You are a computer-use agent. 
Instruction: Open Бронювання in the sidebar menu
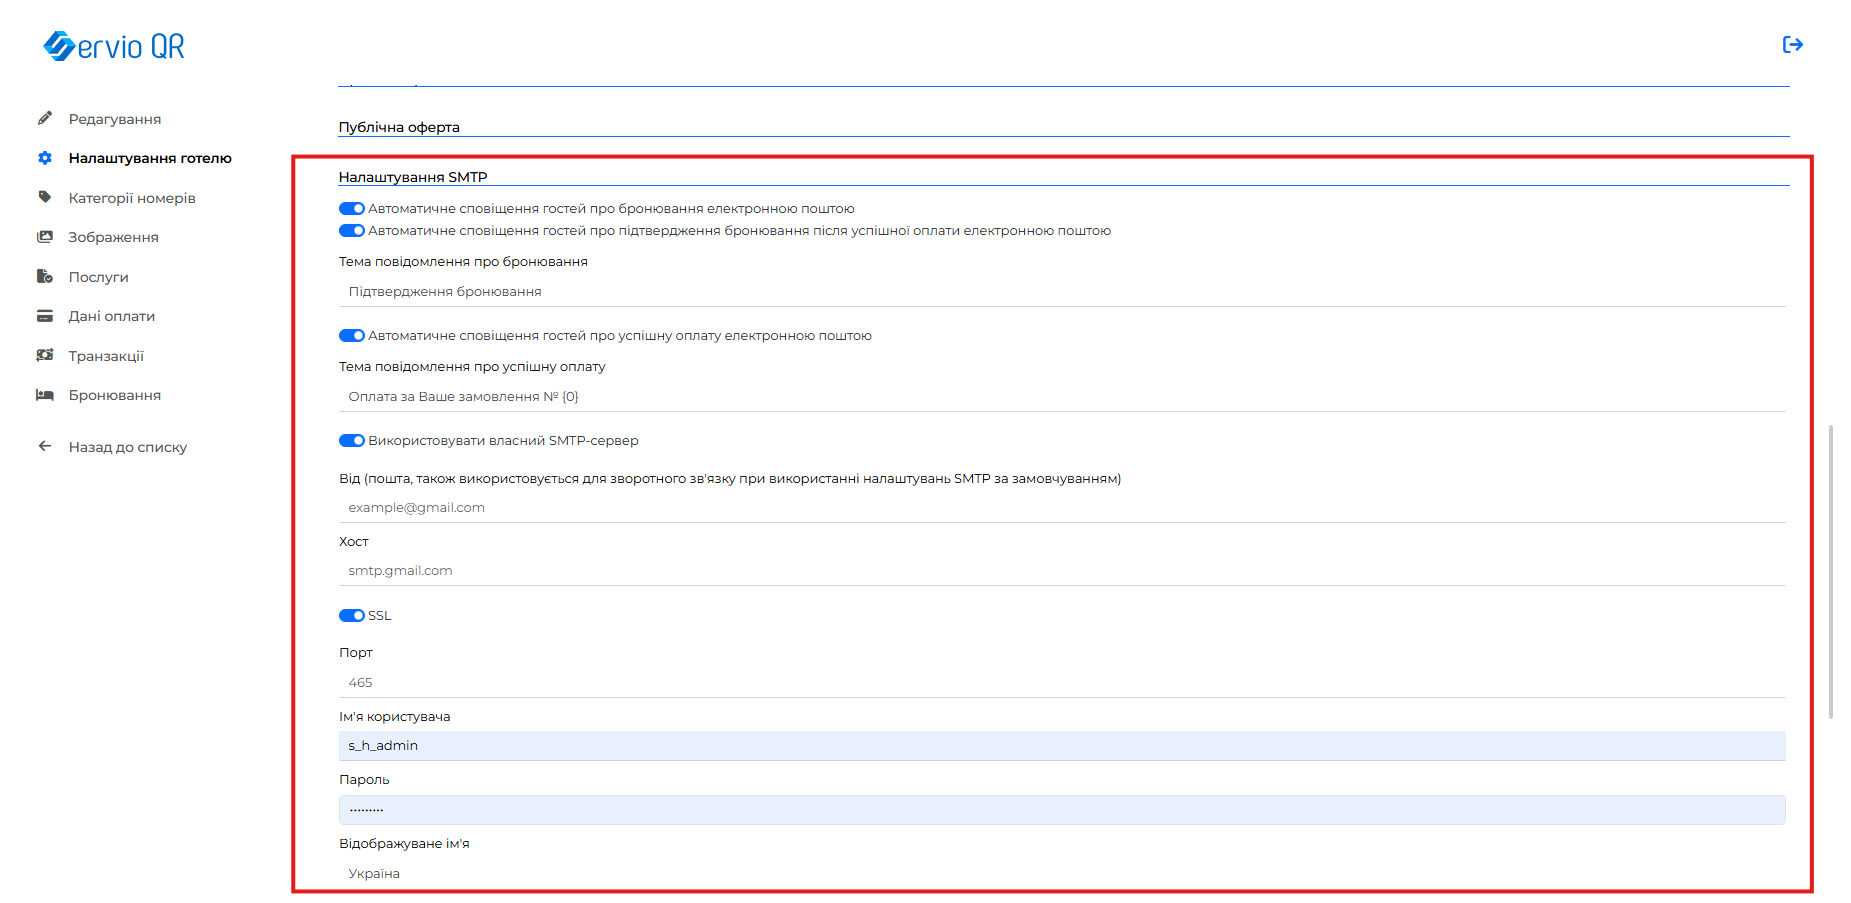pyautogui.click(x=114, y=395)
